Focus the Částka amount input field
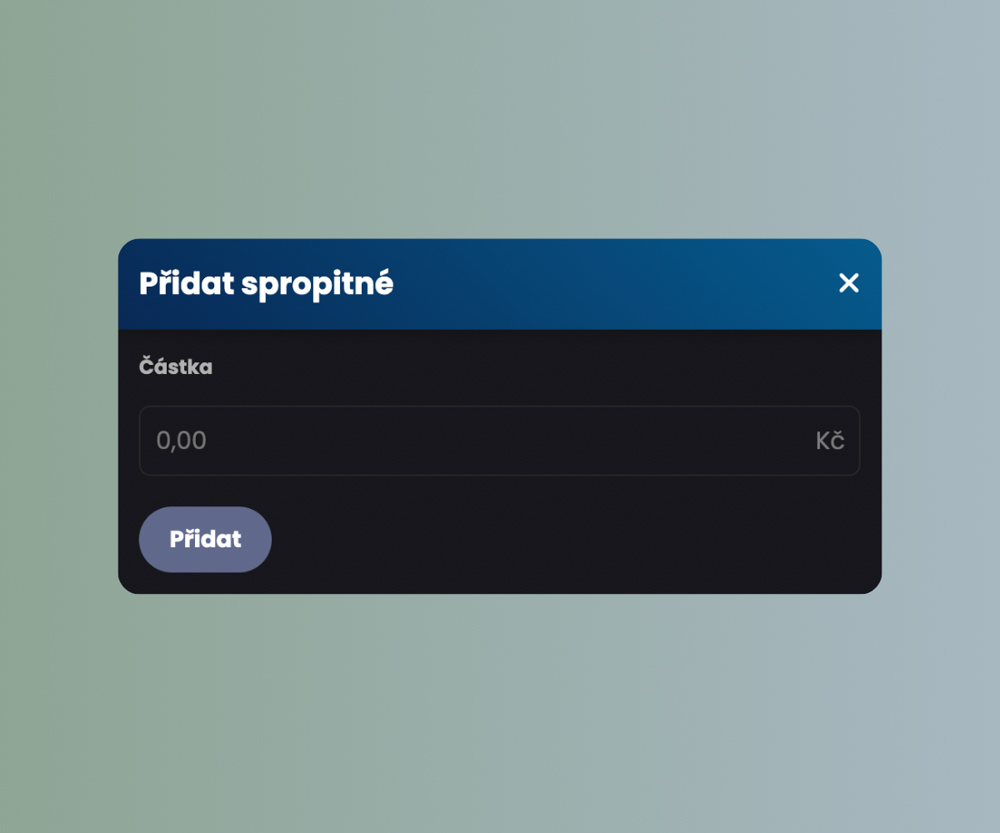This screenshot has width=1000, height=833. pos(480,440)
